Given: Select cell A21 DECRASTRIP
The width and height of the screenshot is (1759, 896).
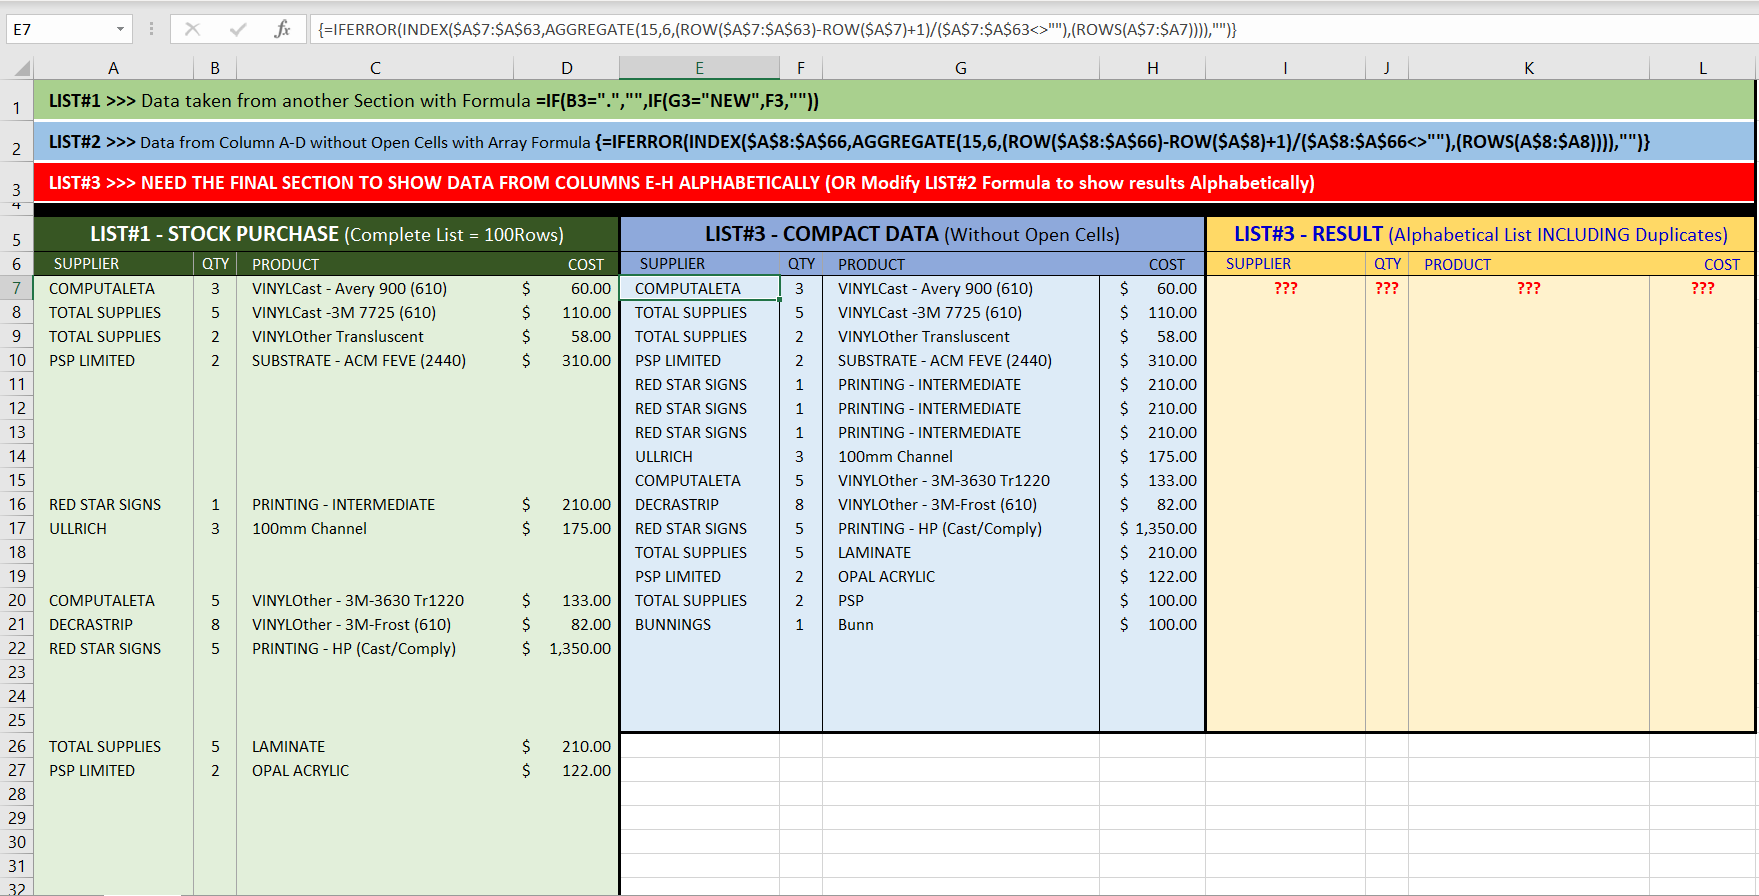Looking at the screenshot, I should tap(114, 624).
